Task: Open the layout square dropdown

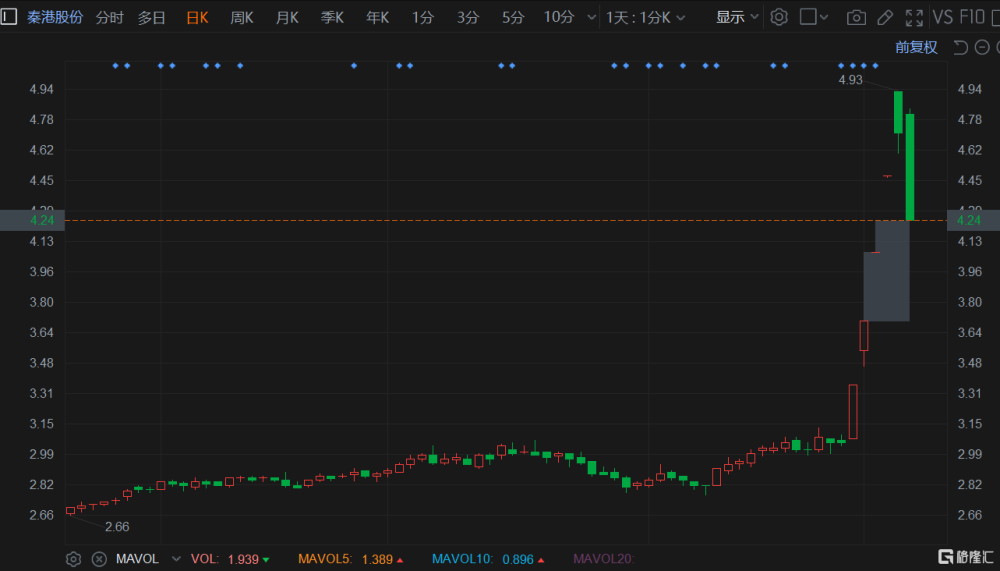Action: [815, 17]
